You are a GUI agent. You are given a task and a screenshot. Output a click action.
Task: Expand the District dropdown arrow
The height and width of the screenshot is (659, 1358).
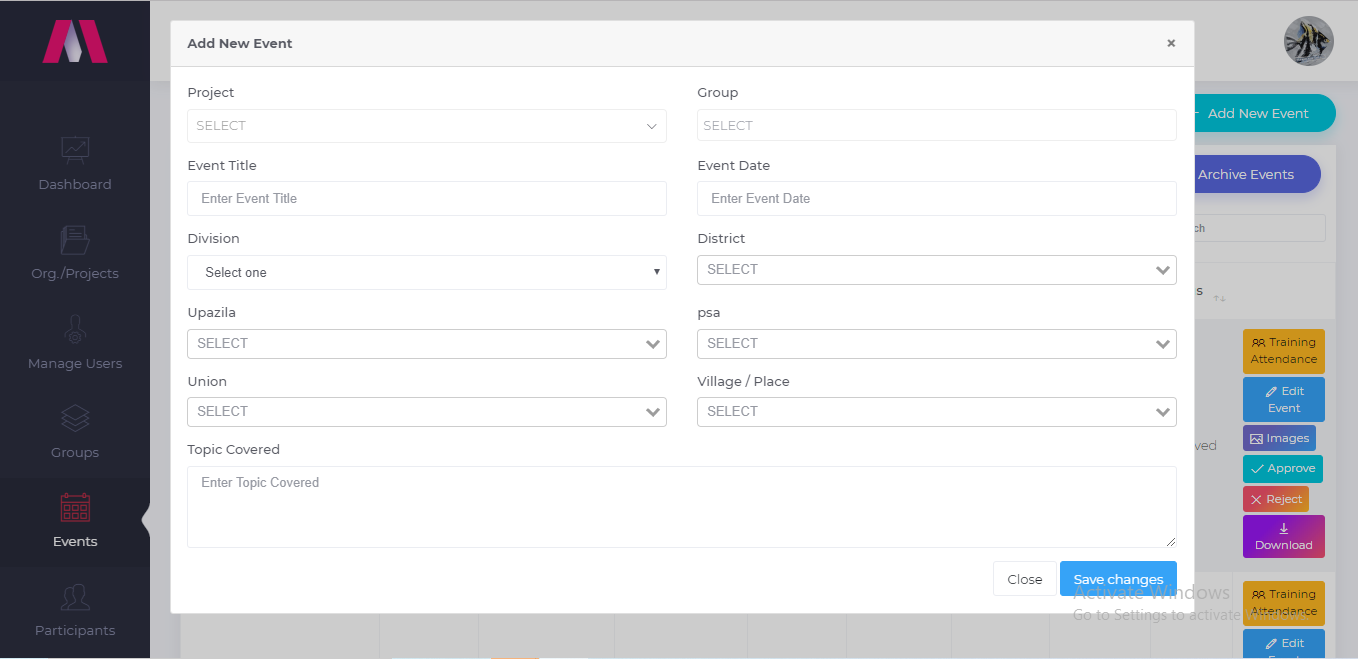pos(1163,270)
